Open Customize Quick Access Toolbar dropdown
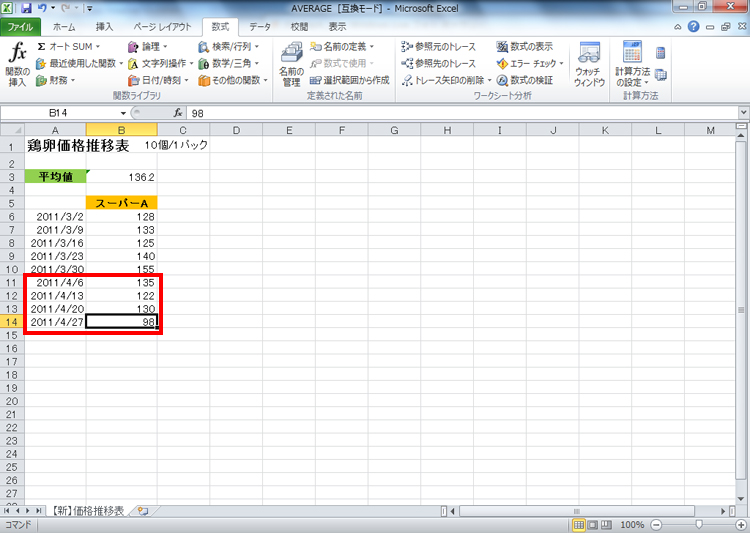This screenshot has width=750, height=533. [89, 8]
